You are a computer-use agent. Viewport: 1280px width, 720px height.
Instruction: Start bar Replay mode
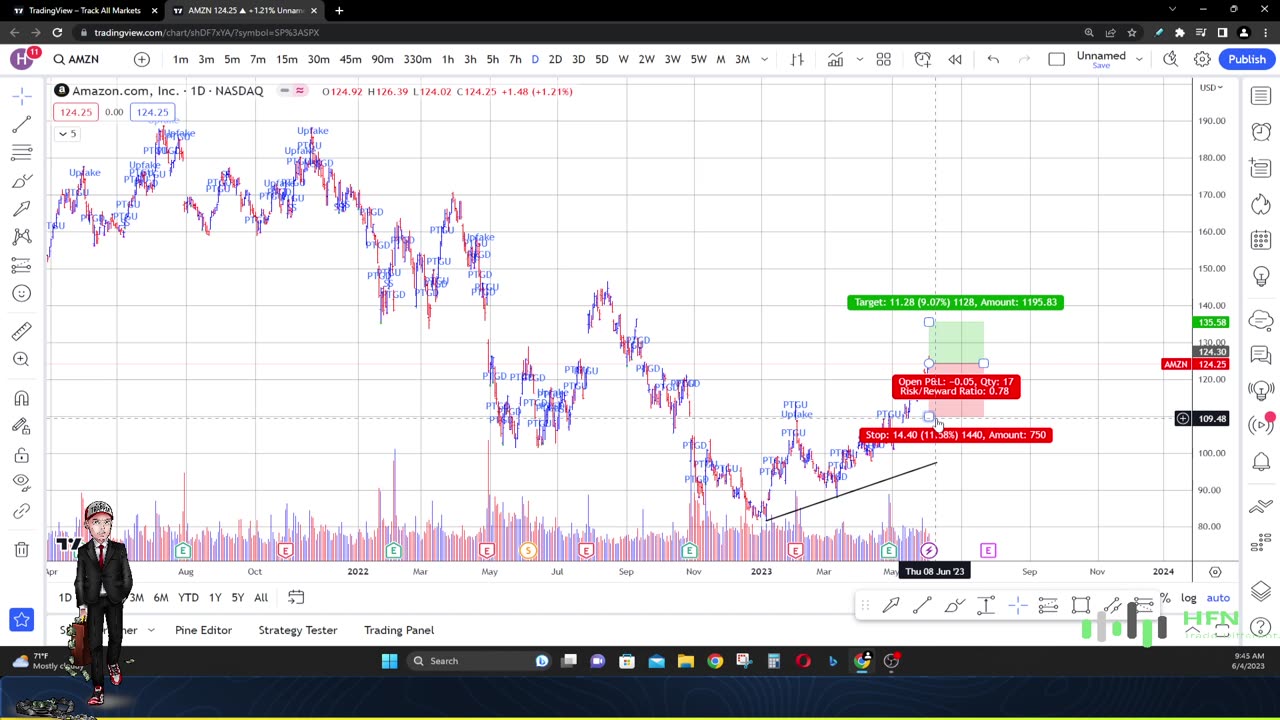(955, 59)
